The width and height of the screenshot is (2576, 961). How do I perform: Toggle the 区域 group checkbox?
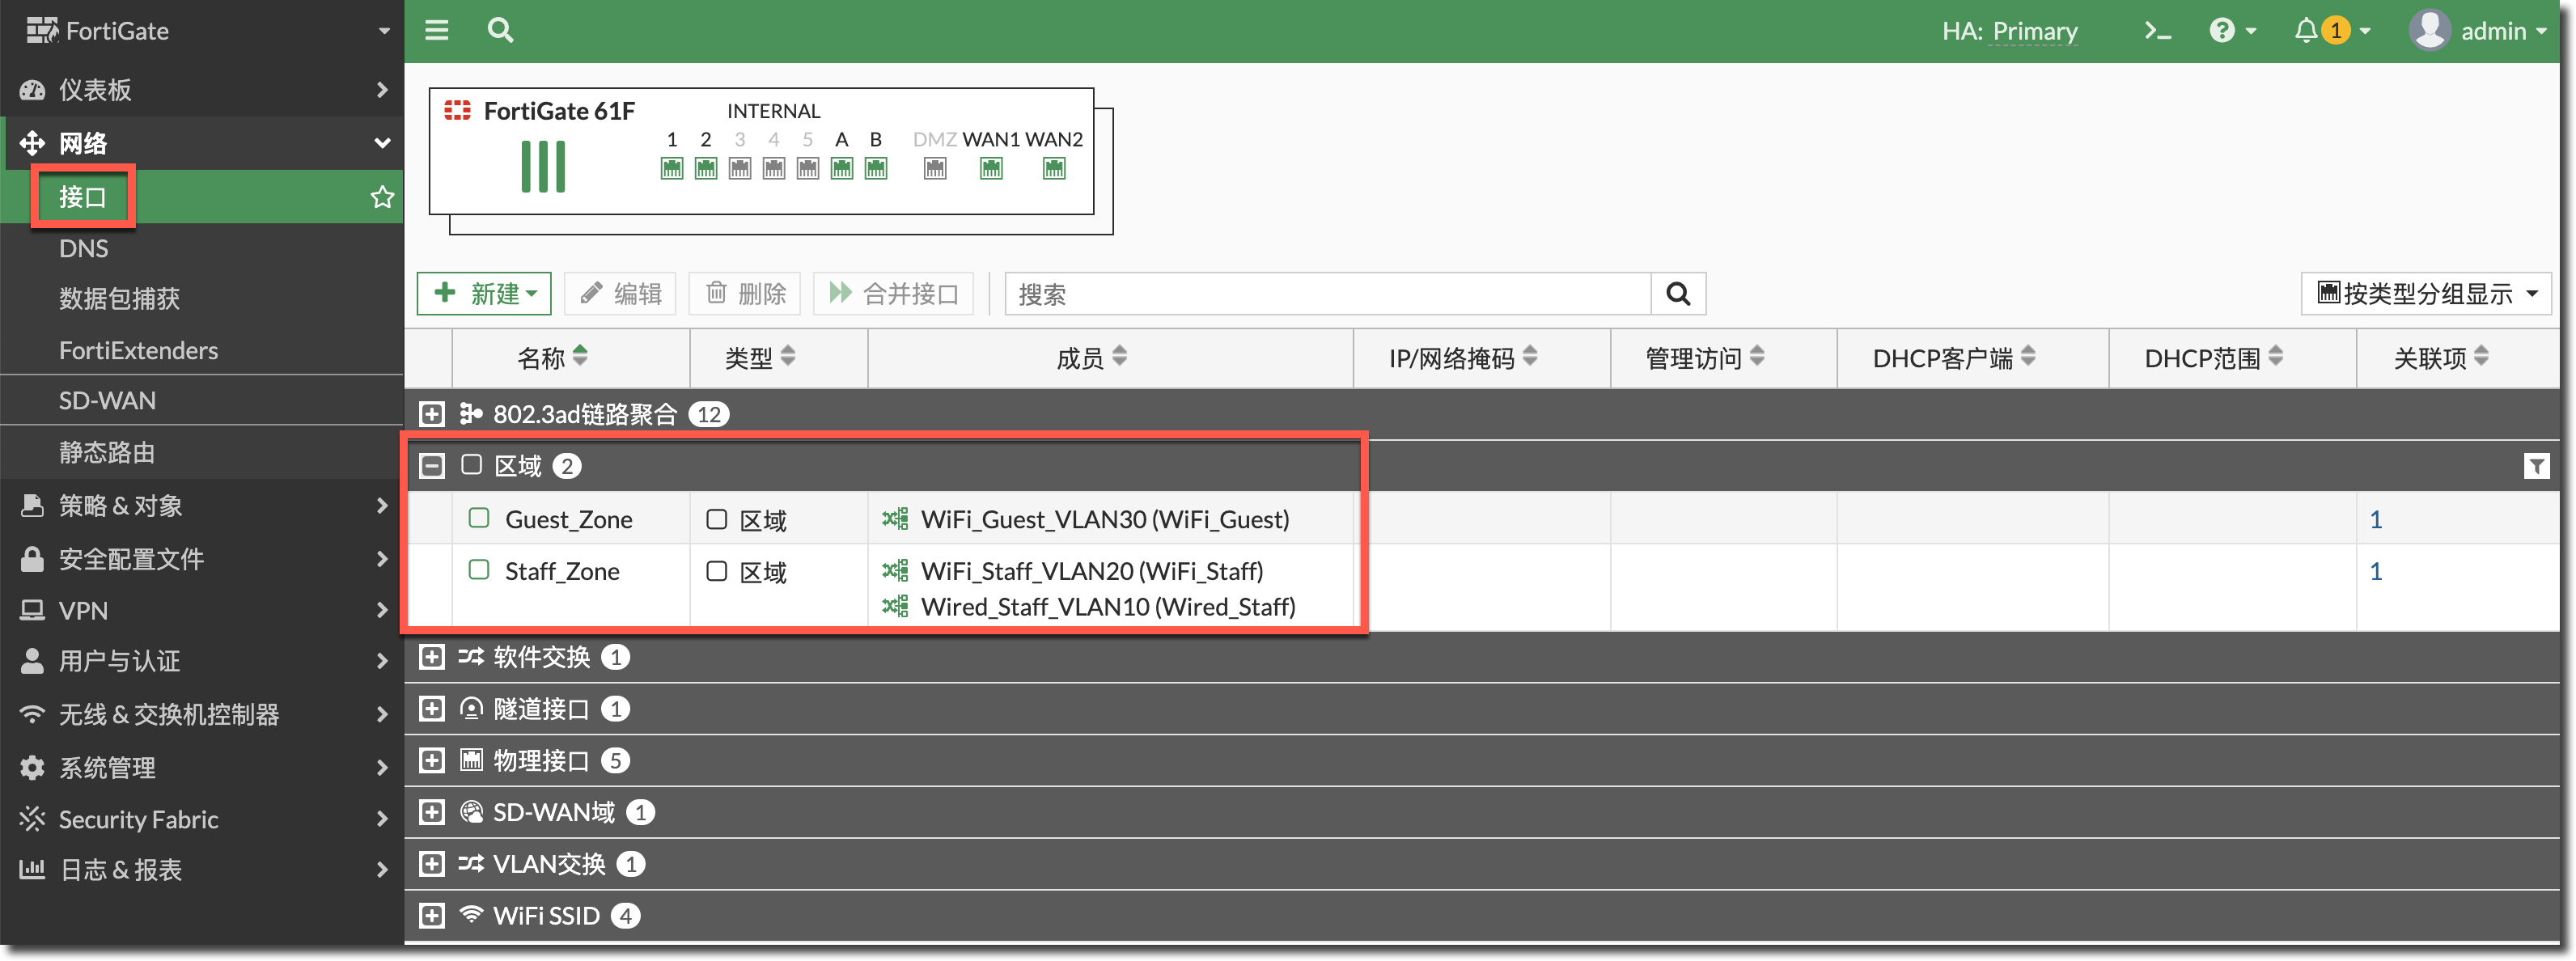point(471,465)
